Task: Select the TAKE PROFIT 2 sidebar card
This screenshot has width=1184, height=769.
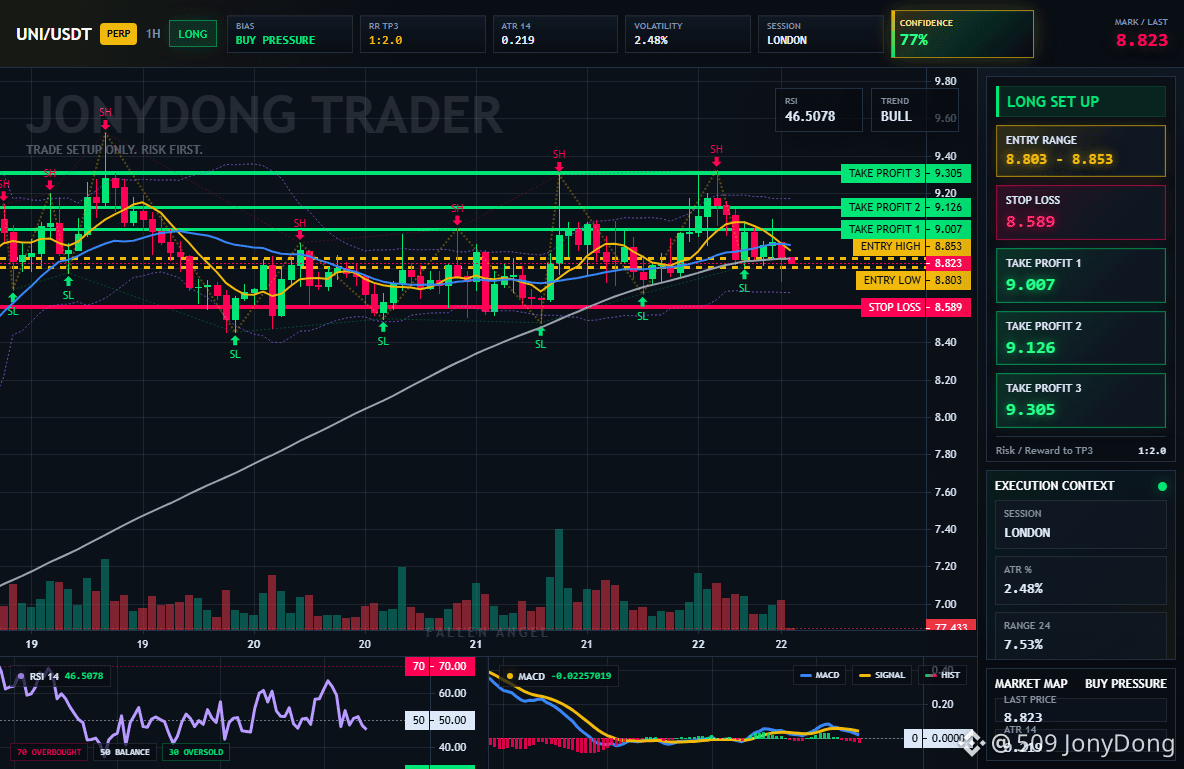Action: [1081, 338]
